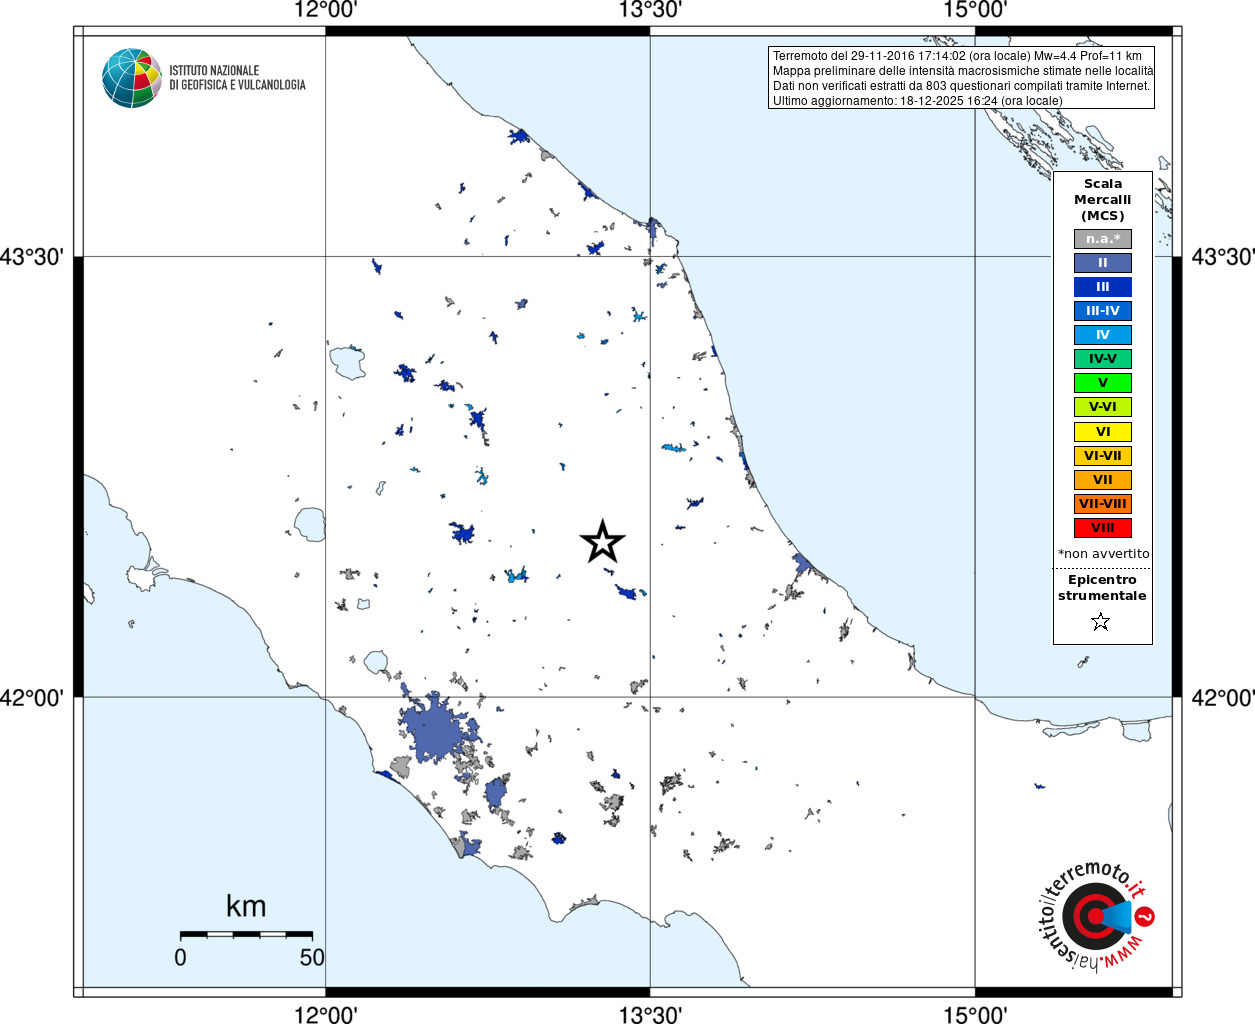Click the INGV globe logo

132,78
